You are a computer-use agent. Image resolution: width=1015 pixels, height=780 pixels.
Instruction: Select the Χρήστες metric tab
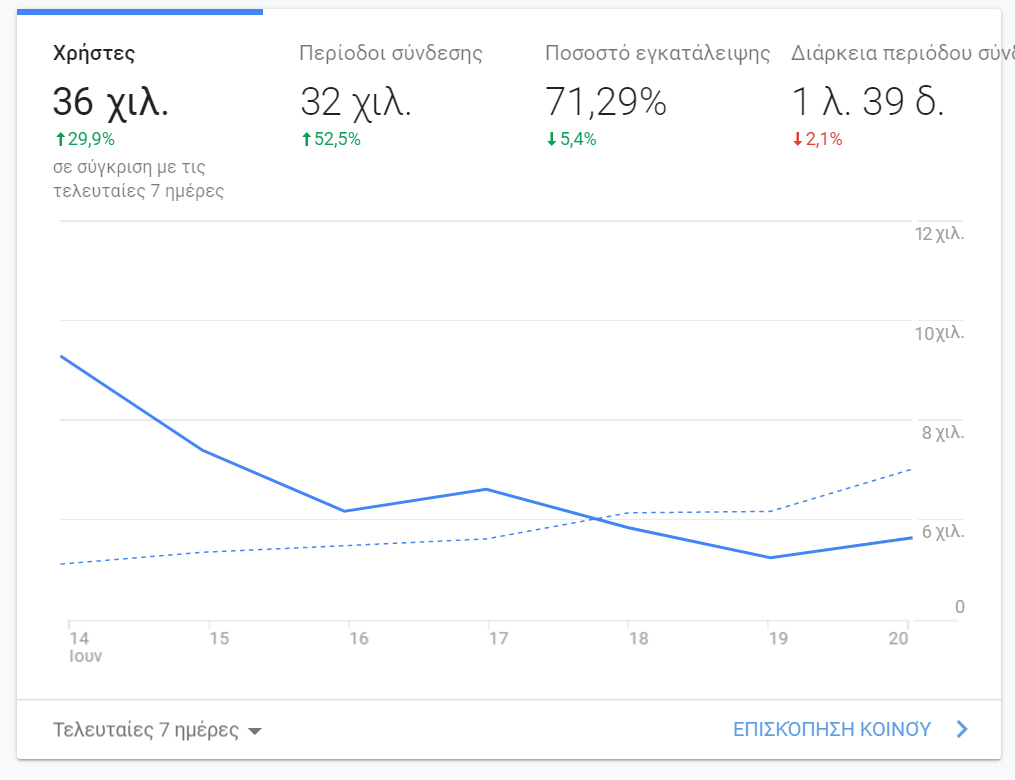click(94, 54)
